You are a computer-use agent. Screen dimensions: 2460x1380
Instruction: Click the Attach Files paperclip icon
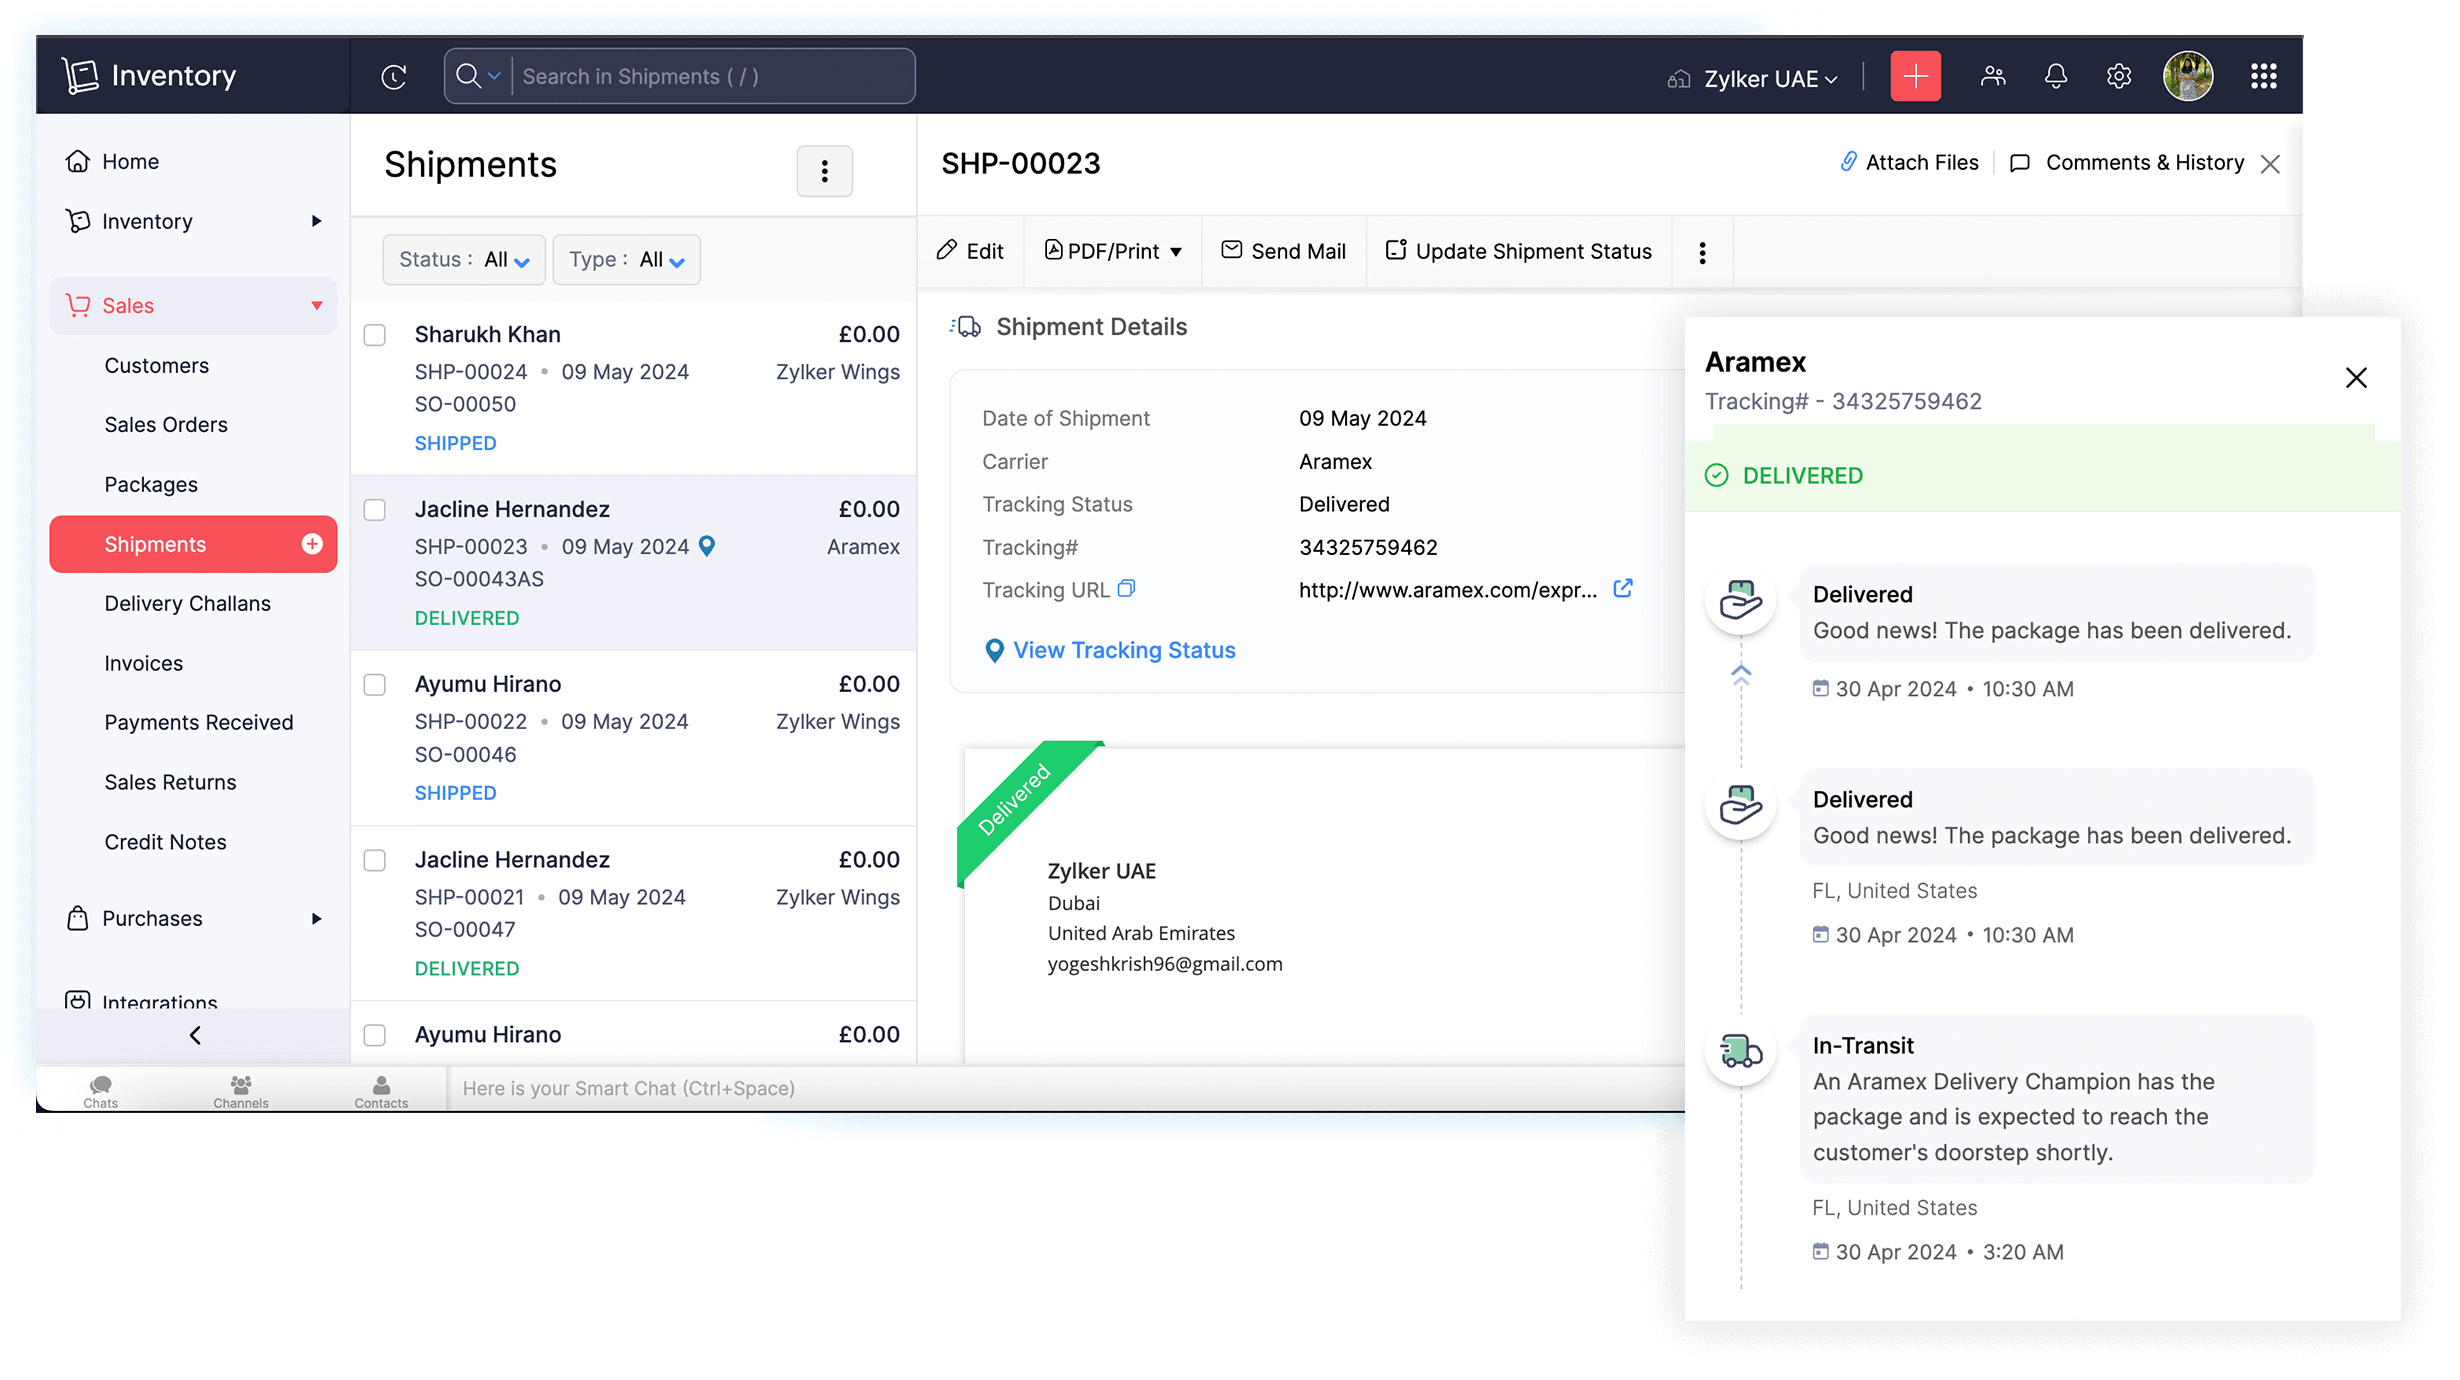1849,162
